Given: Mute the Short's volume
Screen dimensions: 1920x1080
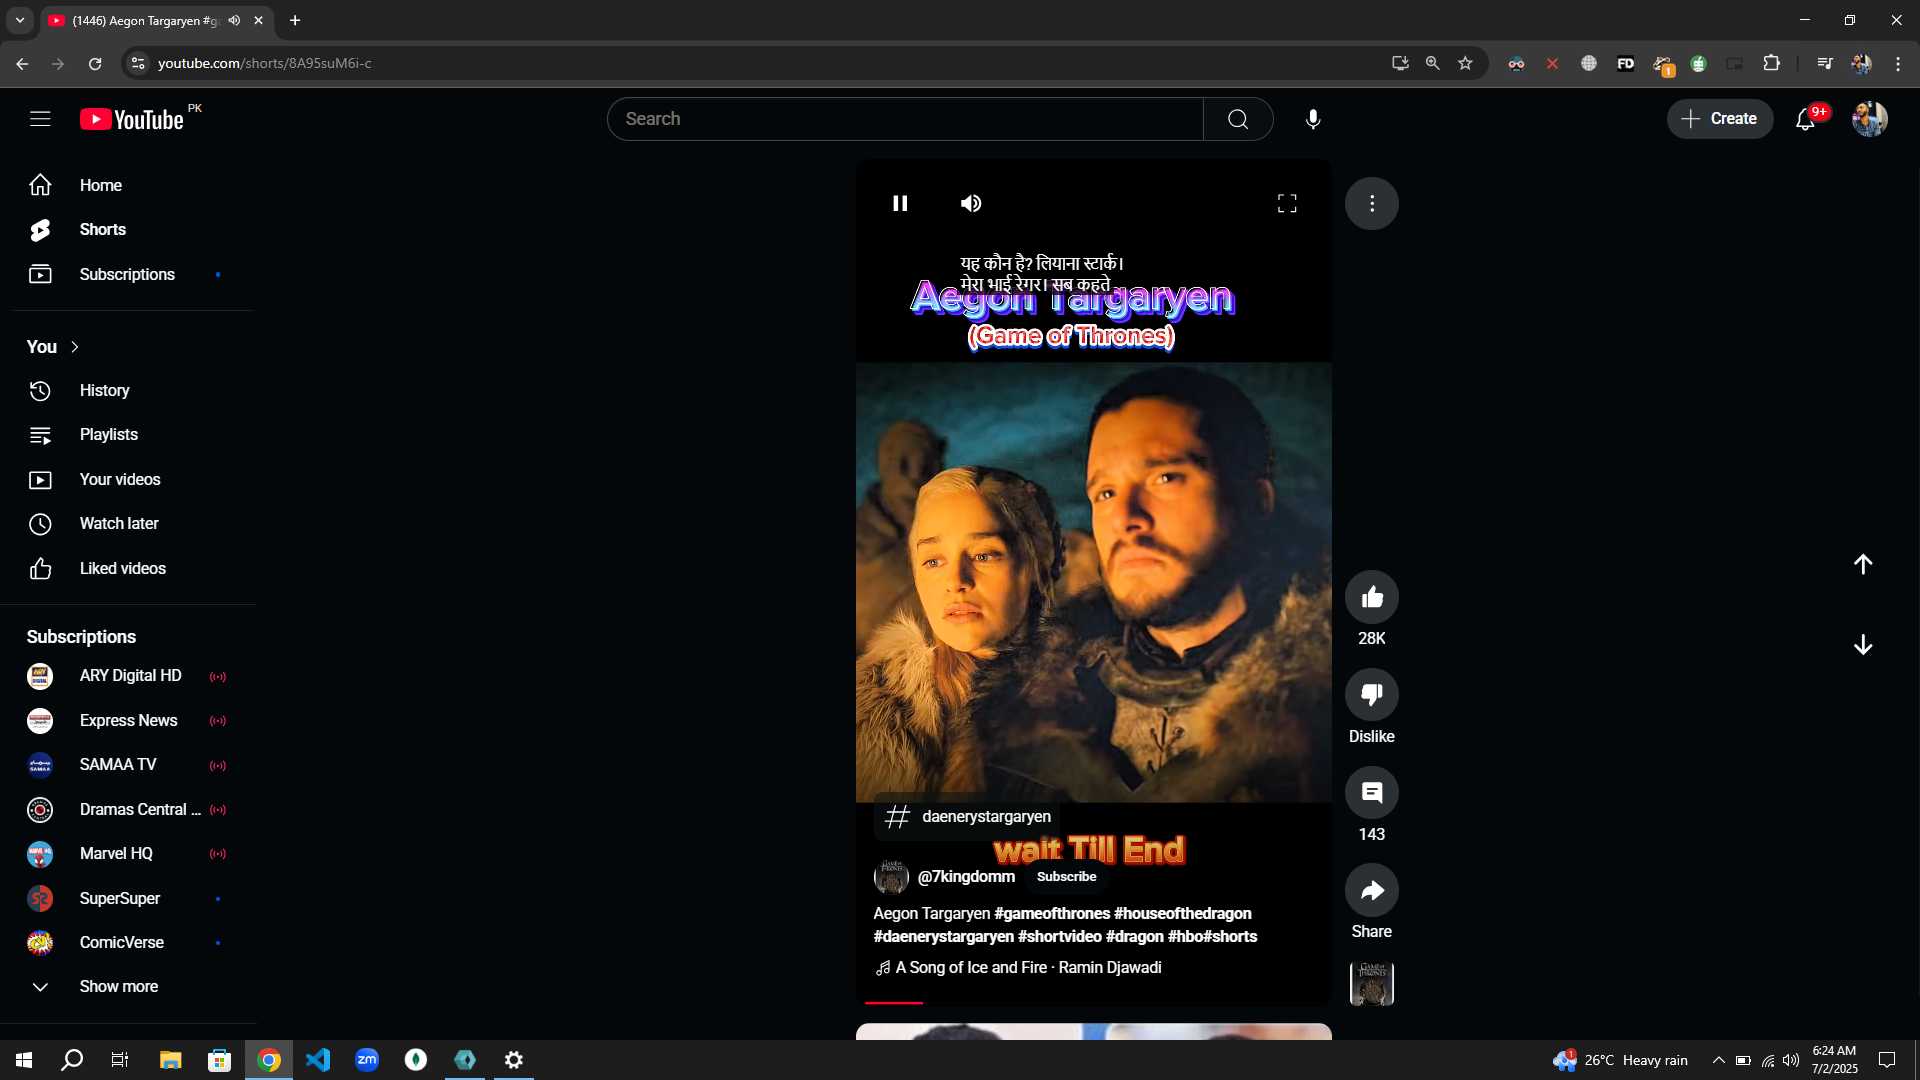Looking at the screenshot, I should tap(971, 203).
